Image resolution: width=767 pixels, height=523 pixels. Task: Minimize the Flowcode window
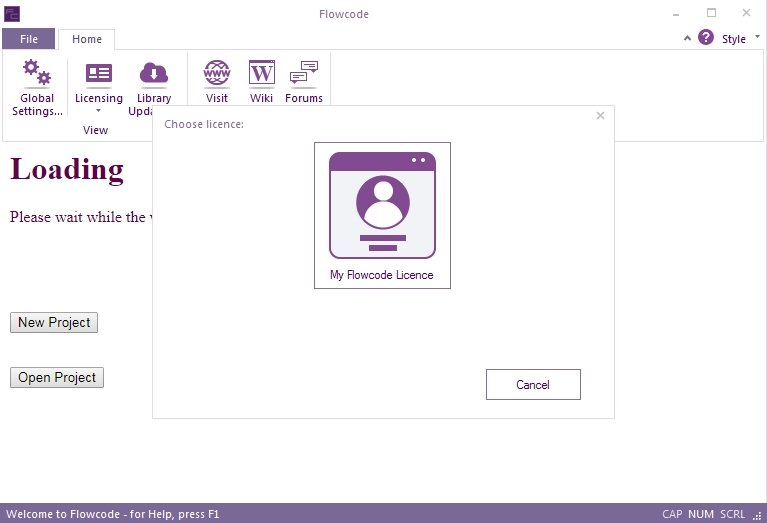click(676, 13)
